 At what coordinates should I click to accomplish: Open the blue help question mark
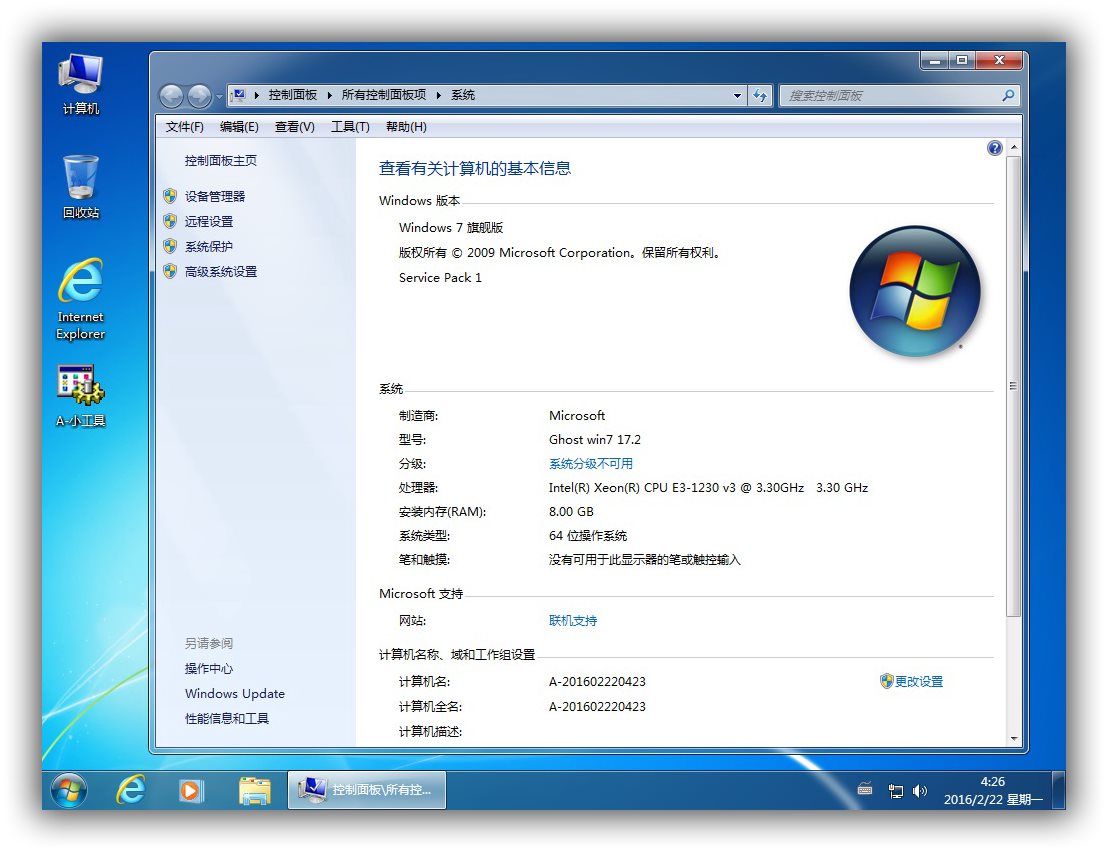[994, 148]
